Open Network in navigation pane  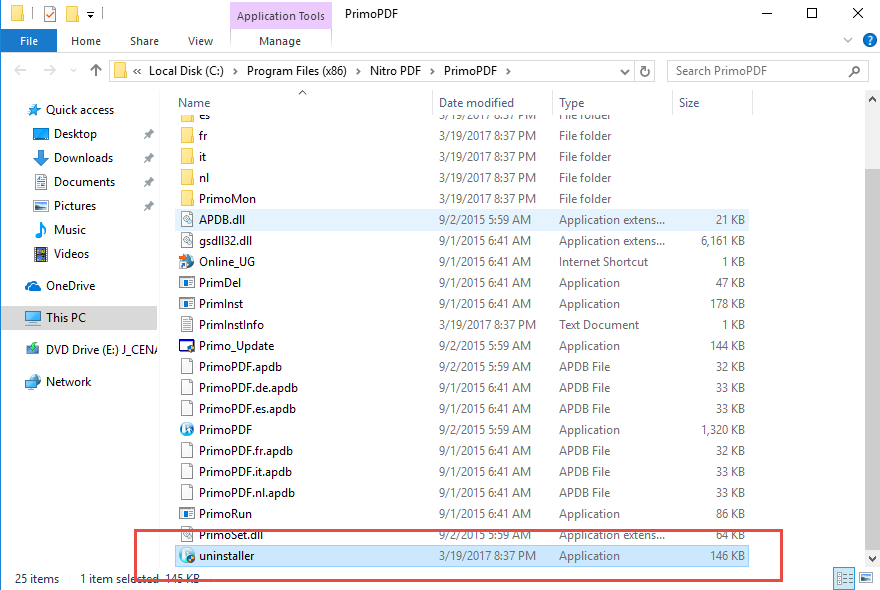(68, 382)
